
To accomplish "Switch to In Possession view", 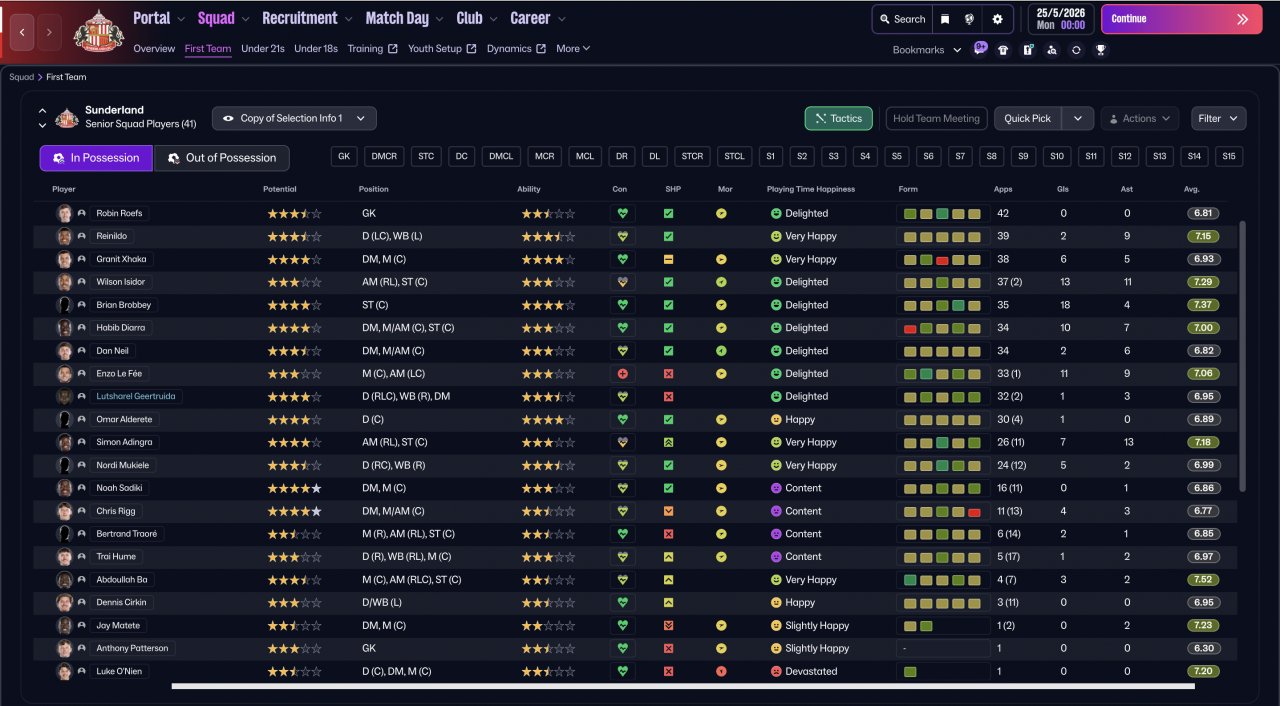I will [x=96, y=158].
